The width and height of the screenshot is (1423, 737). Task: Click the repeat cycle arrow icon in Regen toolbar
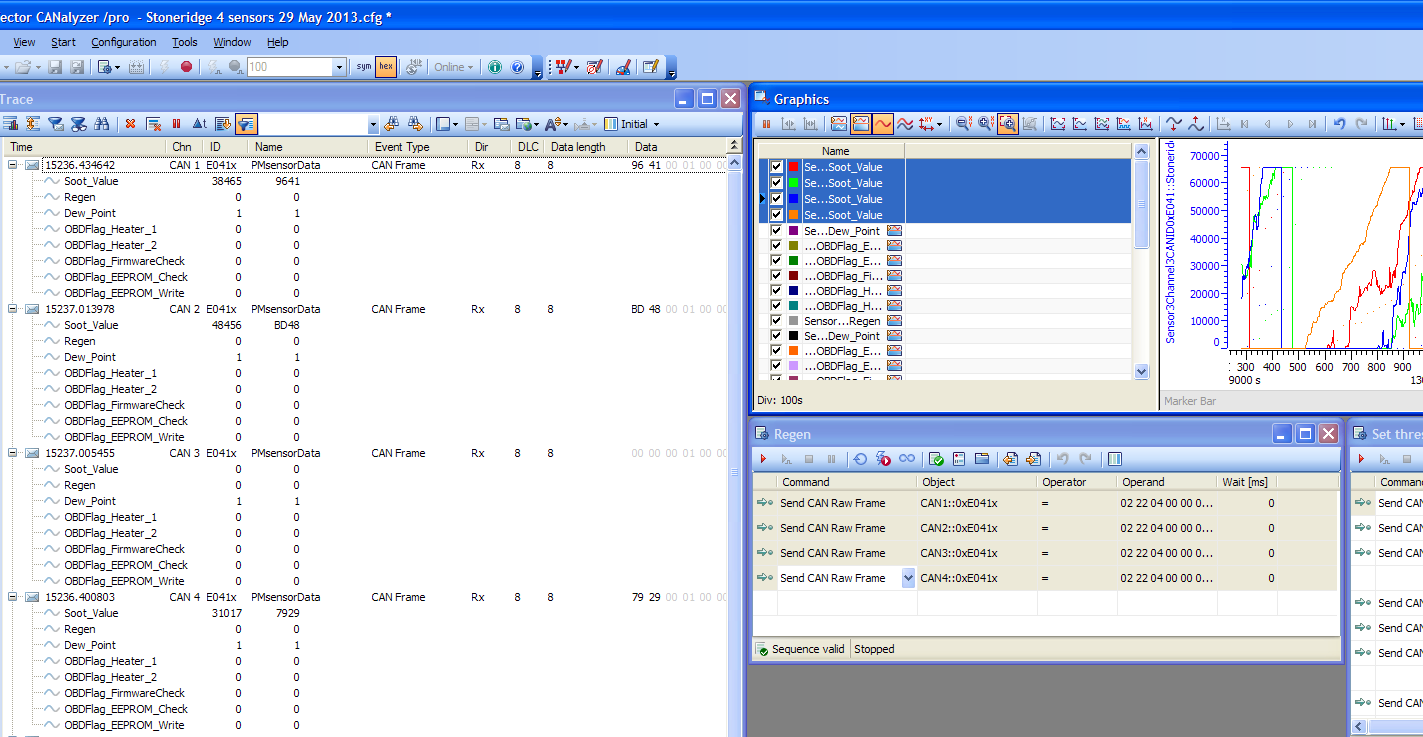click(x=860, y=459)
